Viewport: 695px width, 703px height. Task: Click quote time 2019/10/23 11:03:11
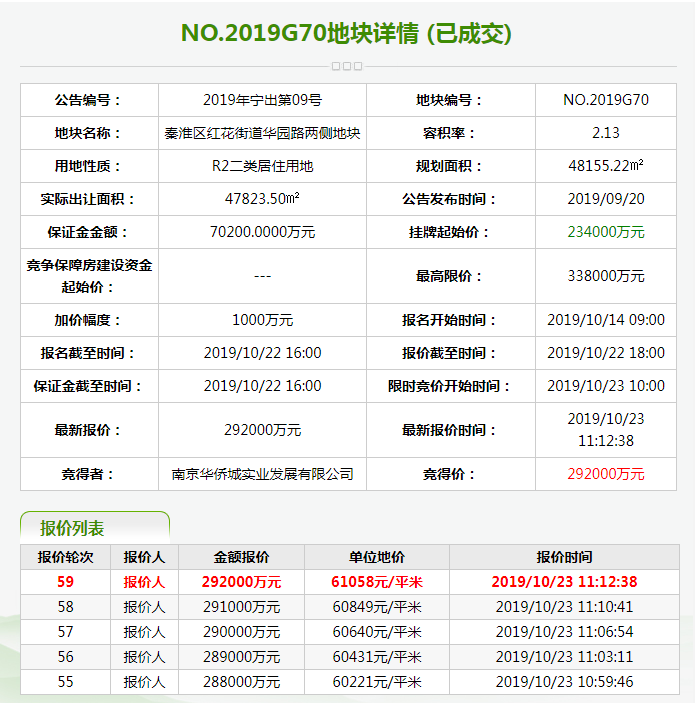tap(564, 657)
